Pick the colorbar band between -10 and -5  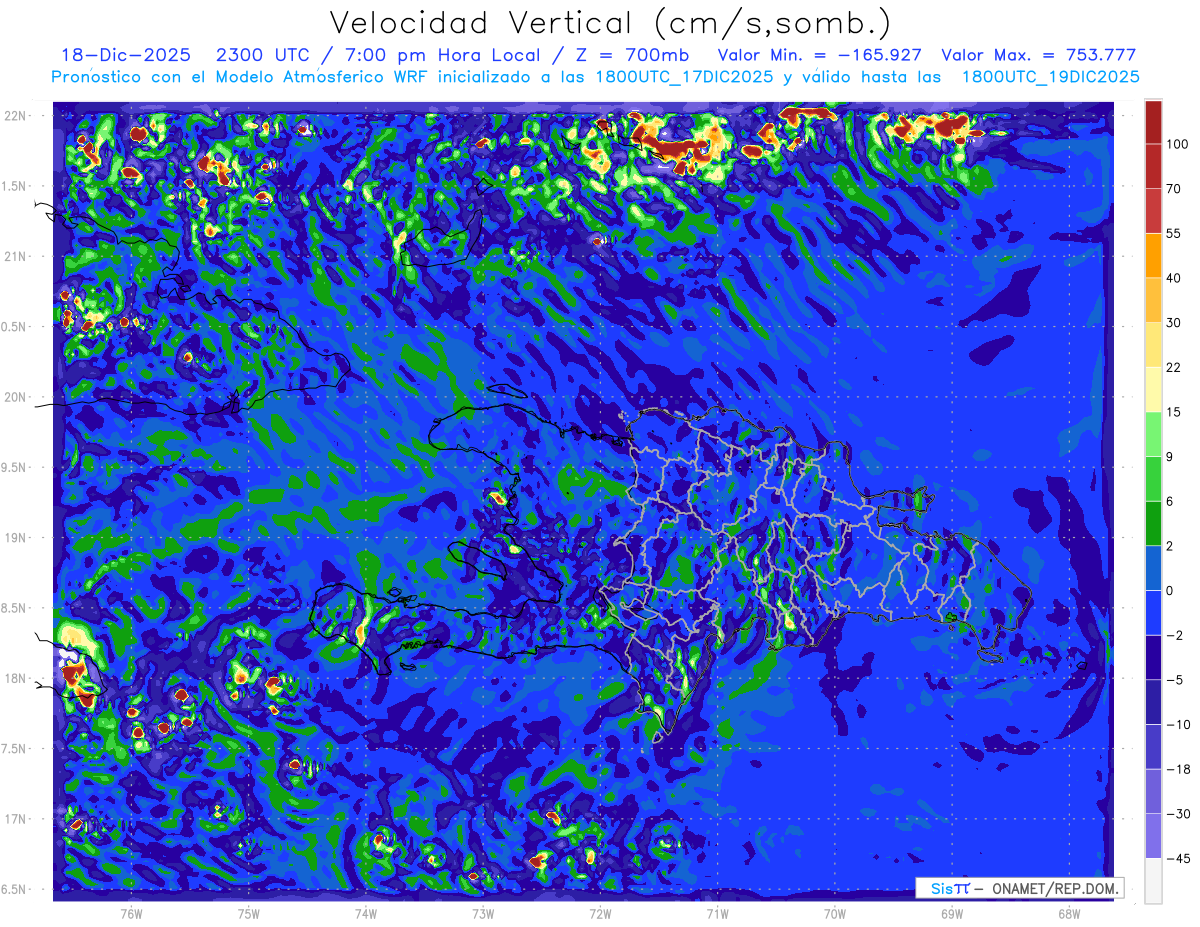click(x=1153, y=701)
